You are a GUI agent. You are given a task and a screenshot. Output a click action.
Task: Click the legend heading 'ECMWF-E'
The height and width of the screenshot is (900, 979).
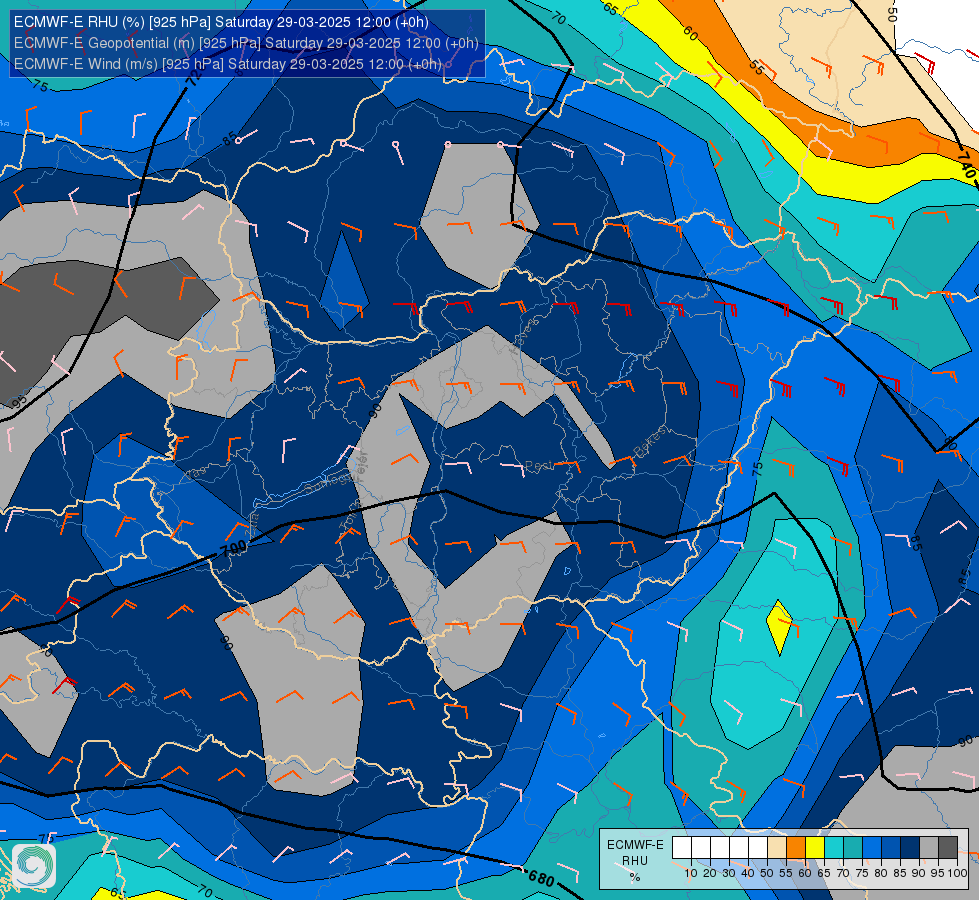coord(635,845)
